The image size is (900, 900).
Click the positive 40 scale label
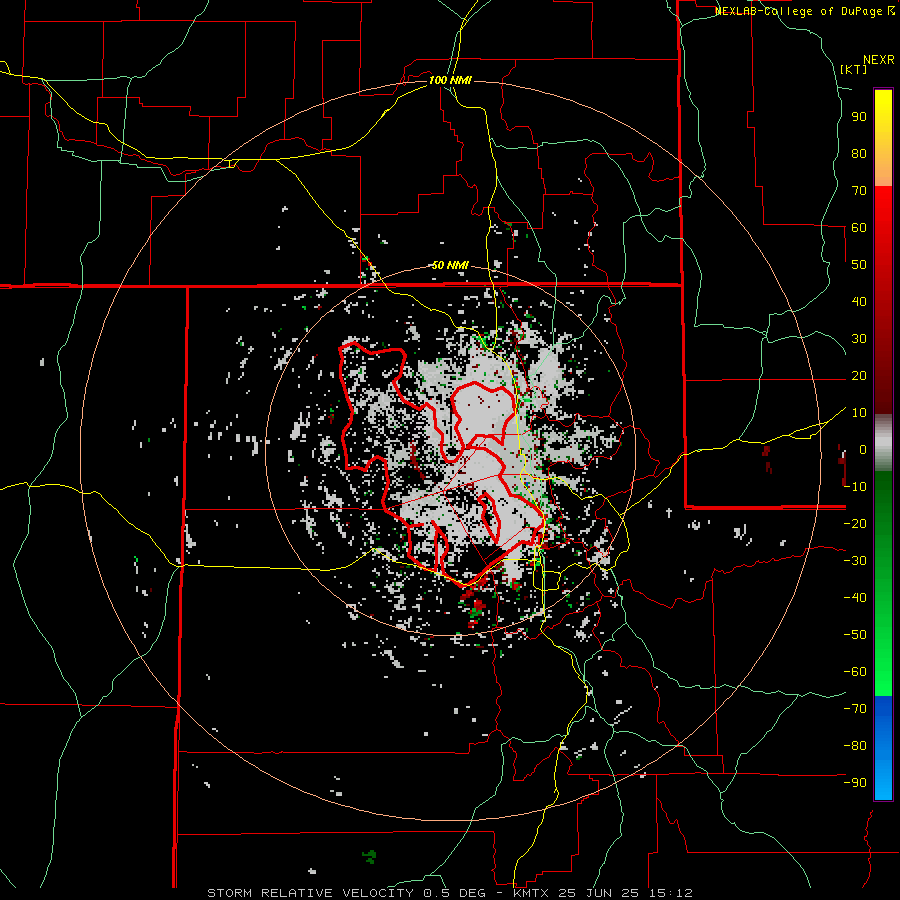pyautogui.click(x=859, y=302)
